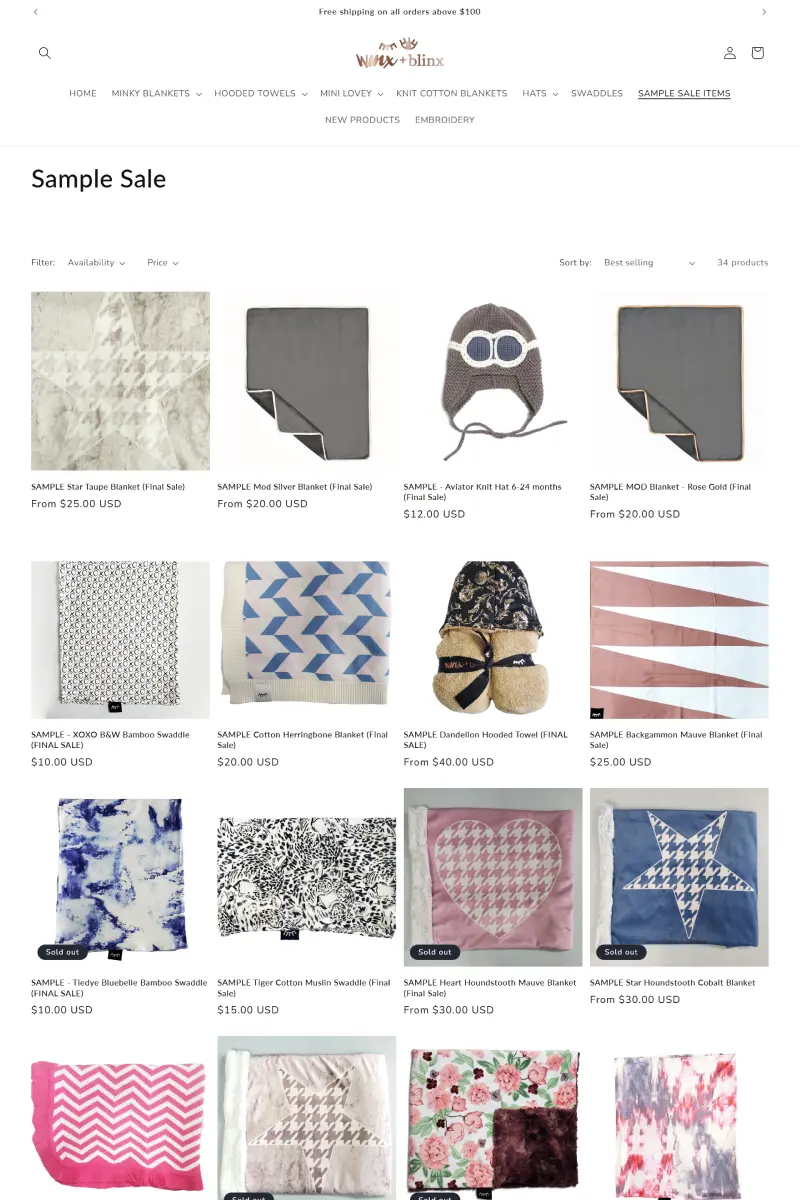Image resolution: width=800 pixels, height=1200 pixels.
Task: Open SAMPLE Star Taupe Blanket product link
Action: tap(108, 487)
